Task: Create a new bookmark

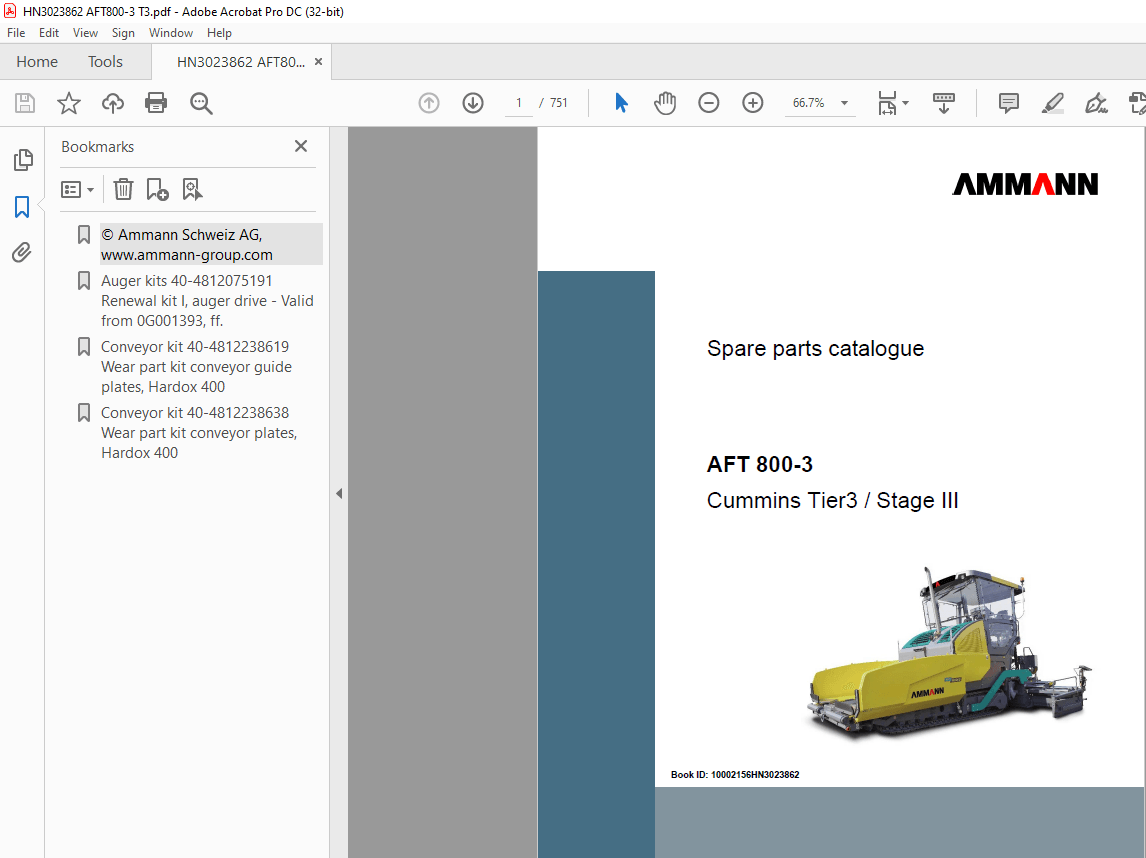Action: pyautogui.click(x=157, y=189)
